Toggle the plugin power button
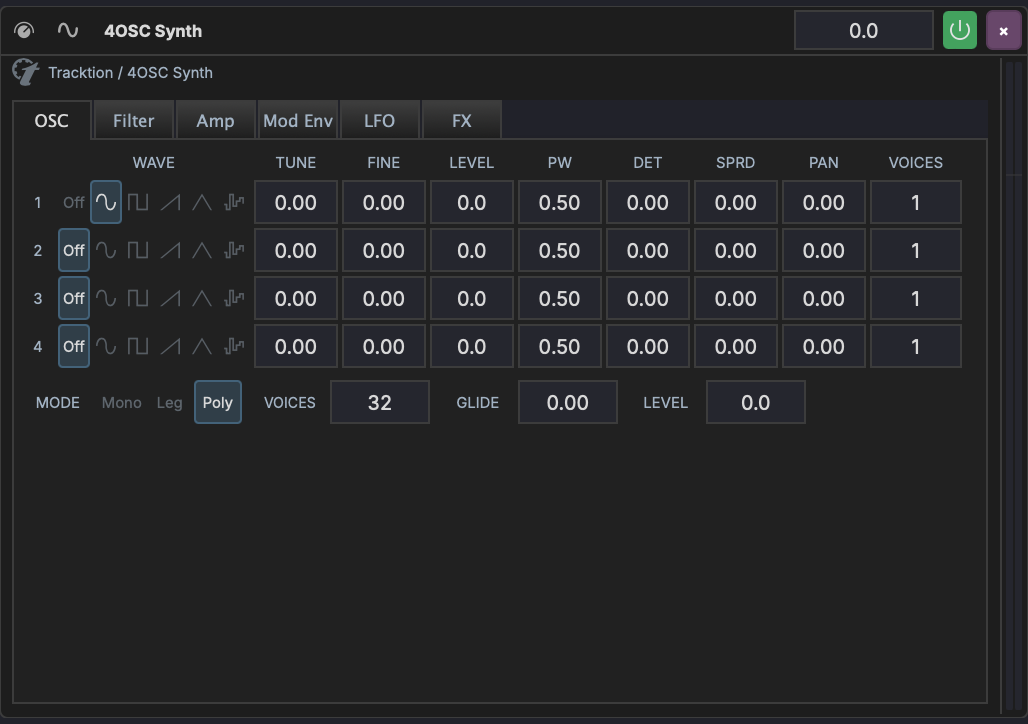Screen dimensions: 1028x724 (x=959, y=30)
